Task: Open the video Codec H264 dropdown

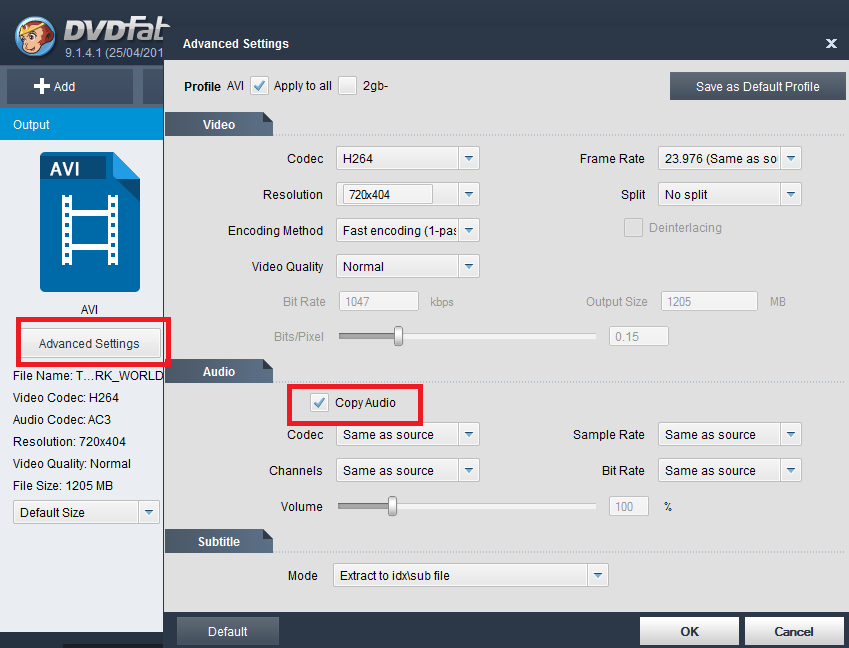Action: coord(469,159)
